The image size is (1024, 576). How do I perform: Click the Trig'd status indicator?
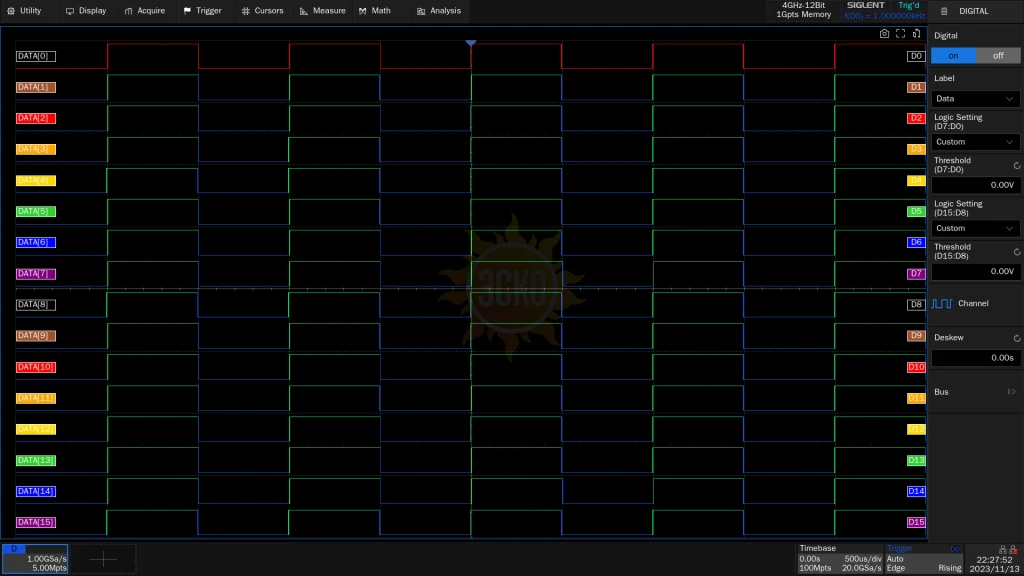pos(908,5)
